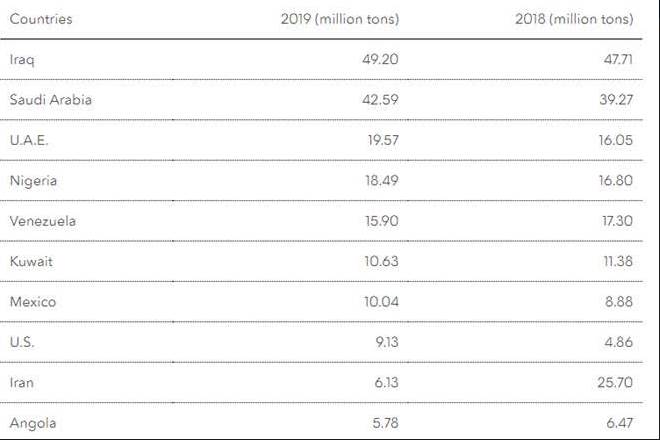
Task: Select Saudi Arabia's 2018 value 39.27
Action: [614, 100]
